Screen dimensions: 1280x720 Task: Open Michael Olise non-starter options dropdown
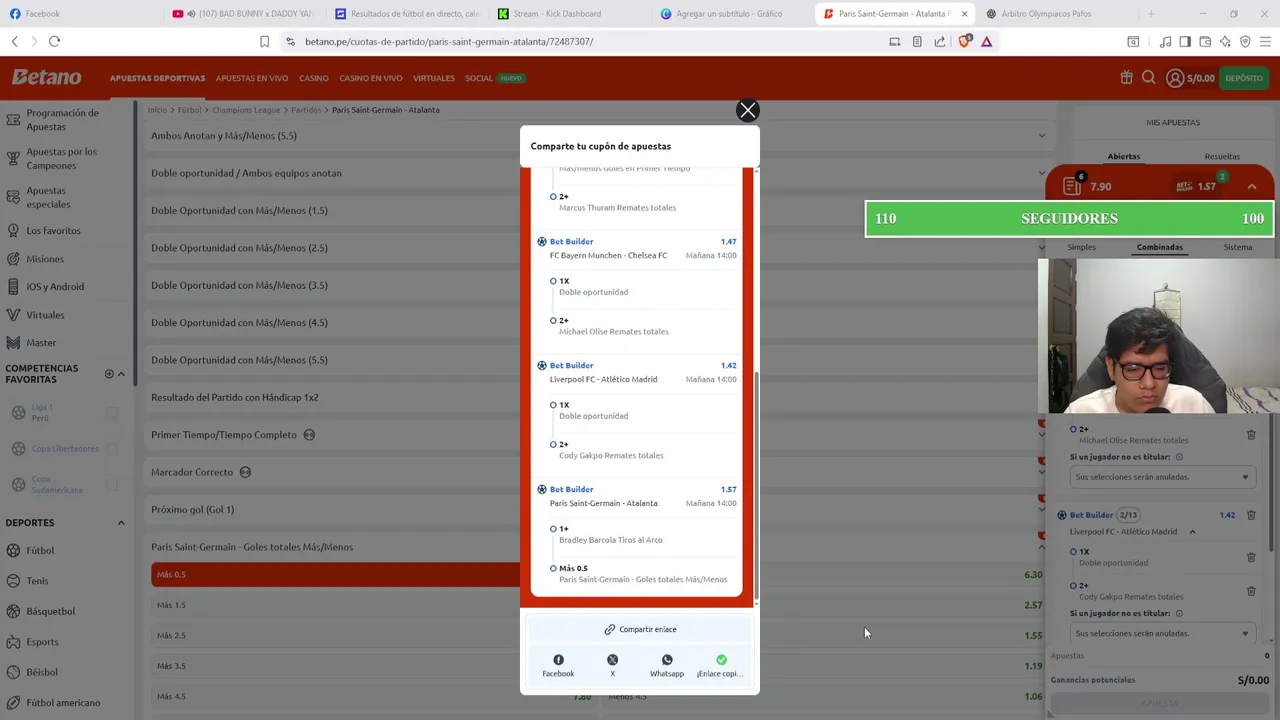coord(1162,477)
